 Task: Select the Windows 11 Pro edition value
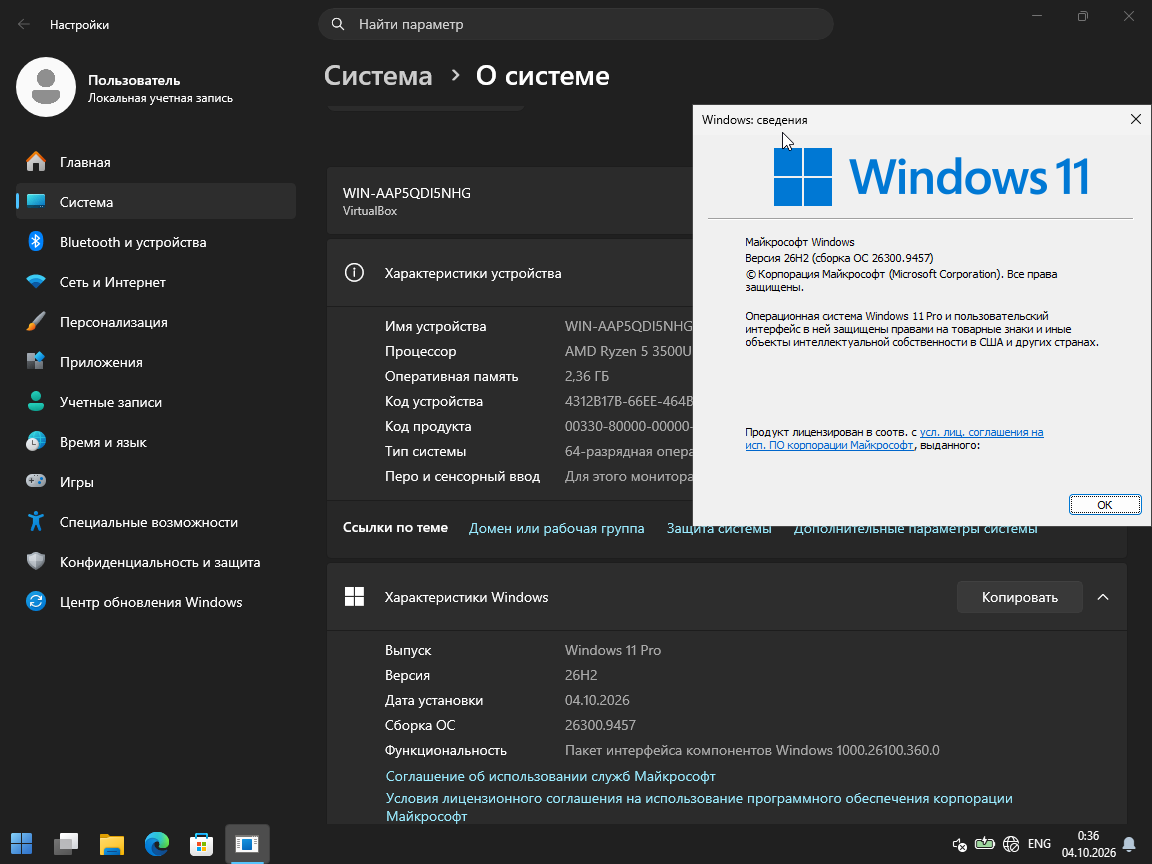pos(613,650)
